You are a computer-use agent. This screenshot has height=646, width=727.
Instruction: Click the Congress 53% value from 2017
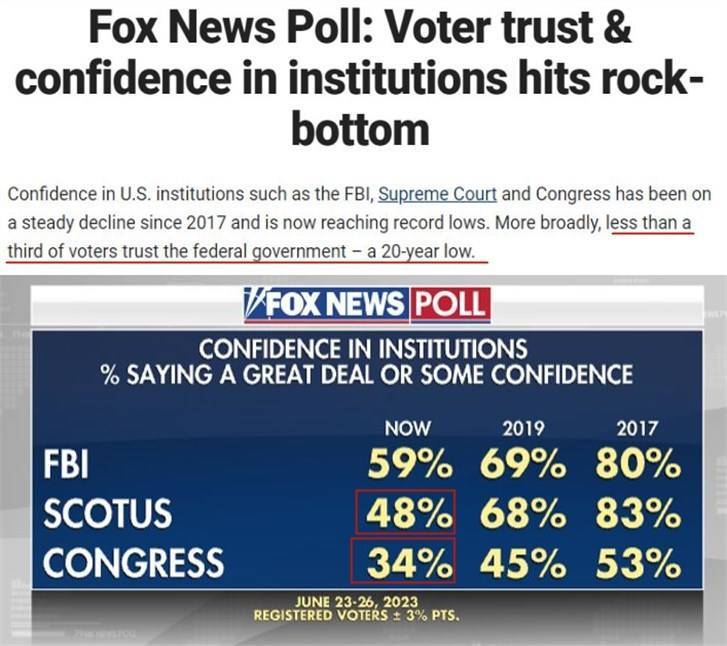pyautogui.click(x=638, y=563)
